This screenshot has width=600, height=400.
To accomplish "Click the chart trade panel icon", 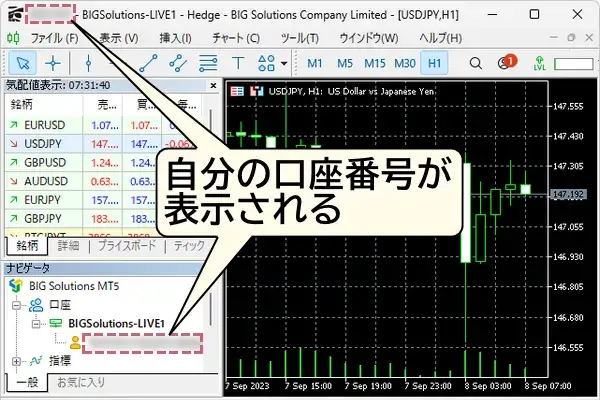I will point(256,91).
